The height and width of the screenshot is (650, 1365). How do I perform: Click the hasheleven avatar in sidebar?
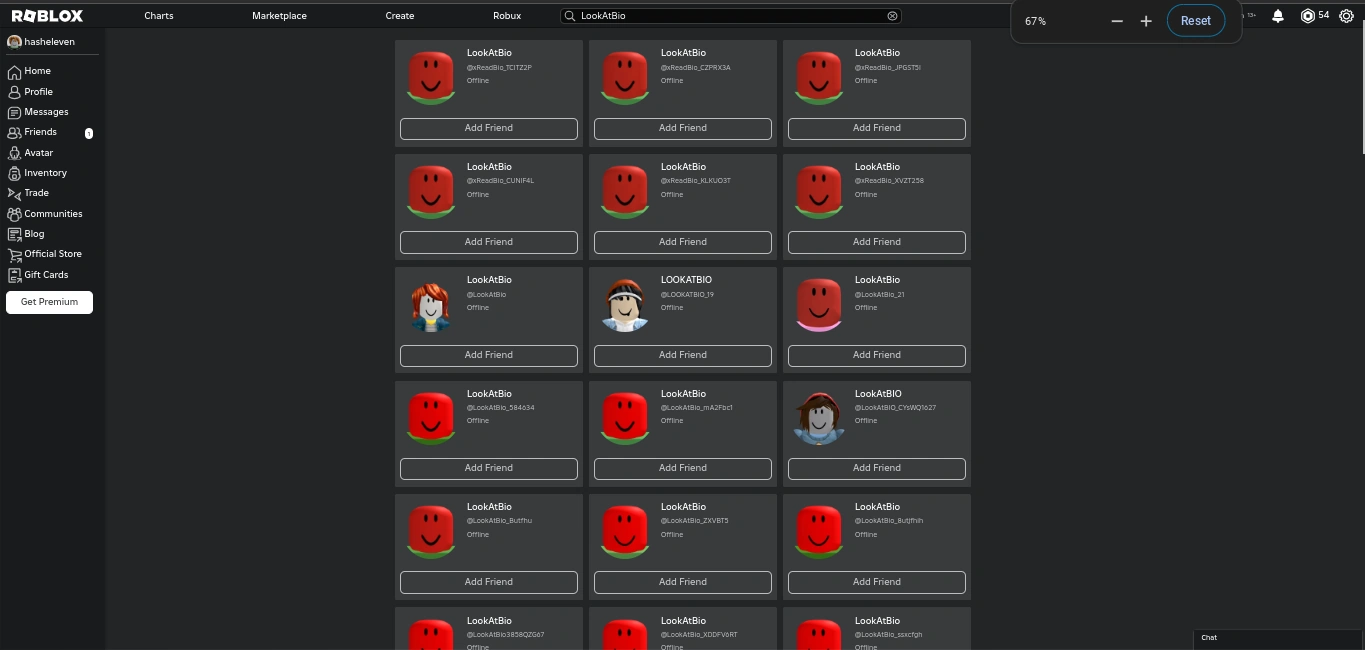(x=14, y=42)
